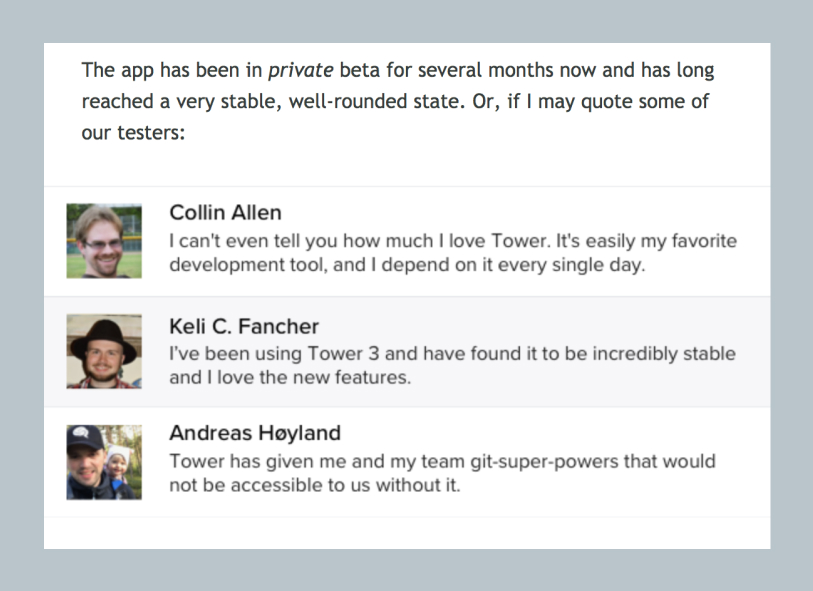Click Andreas Høyland's profile picture

[x=104, y=462]
